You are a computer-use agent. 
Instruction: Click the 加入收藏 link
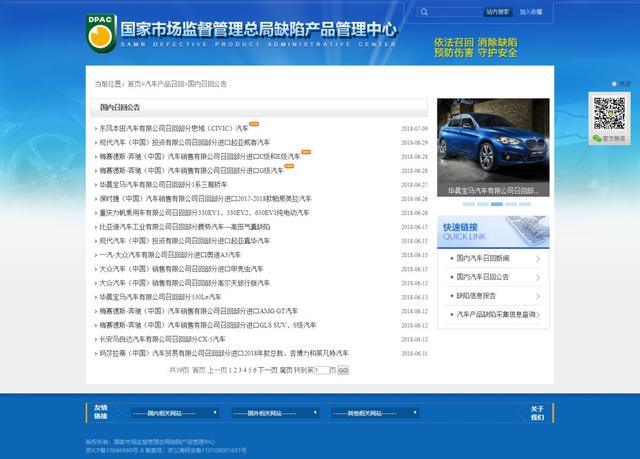pos(531,12)
